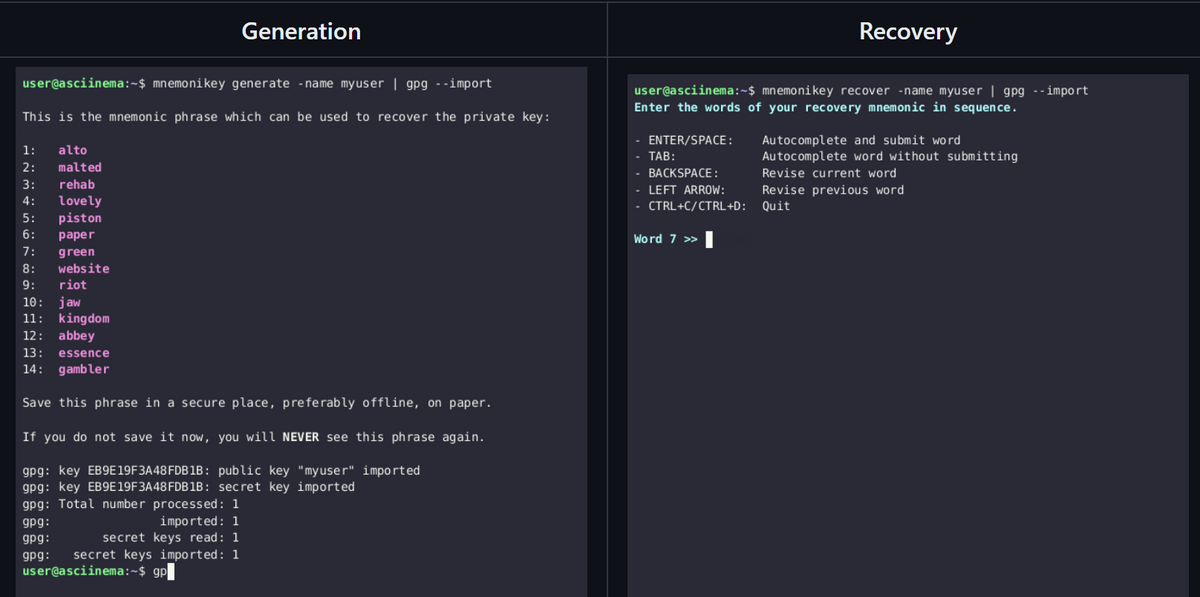Click the bold 'NEVER' warning text

pos(299,437)
